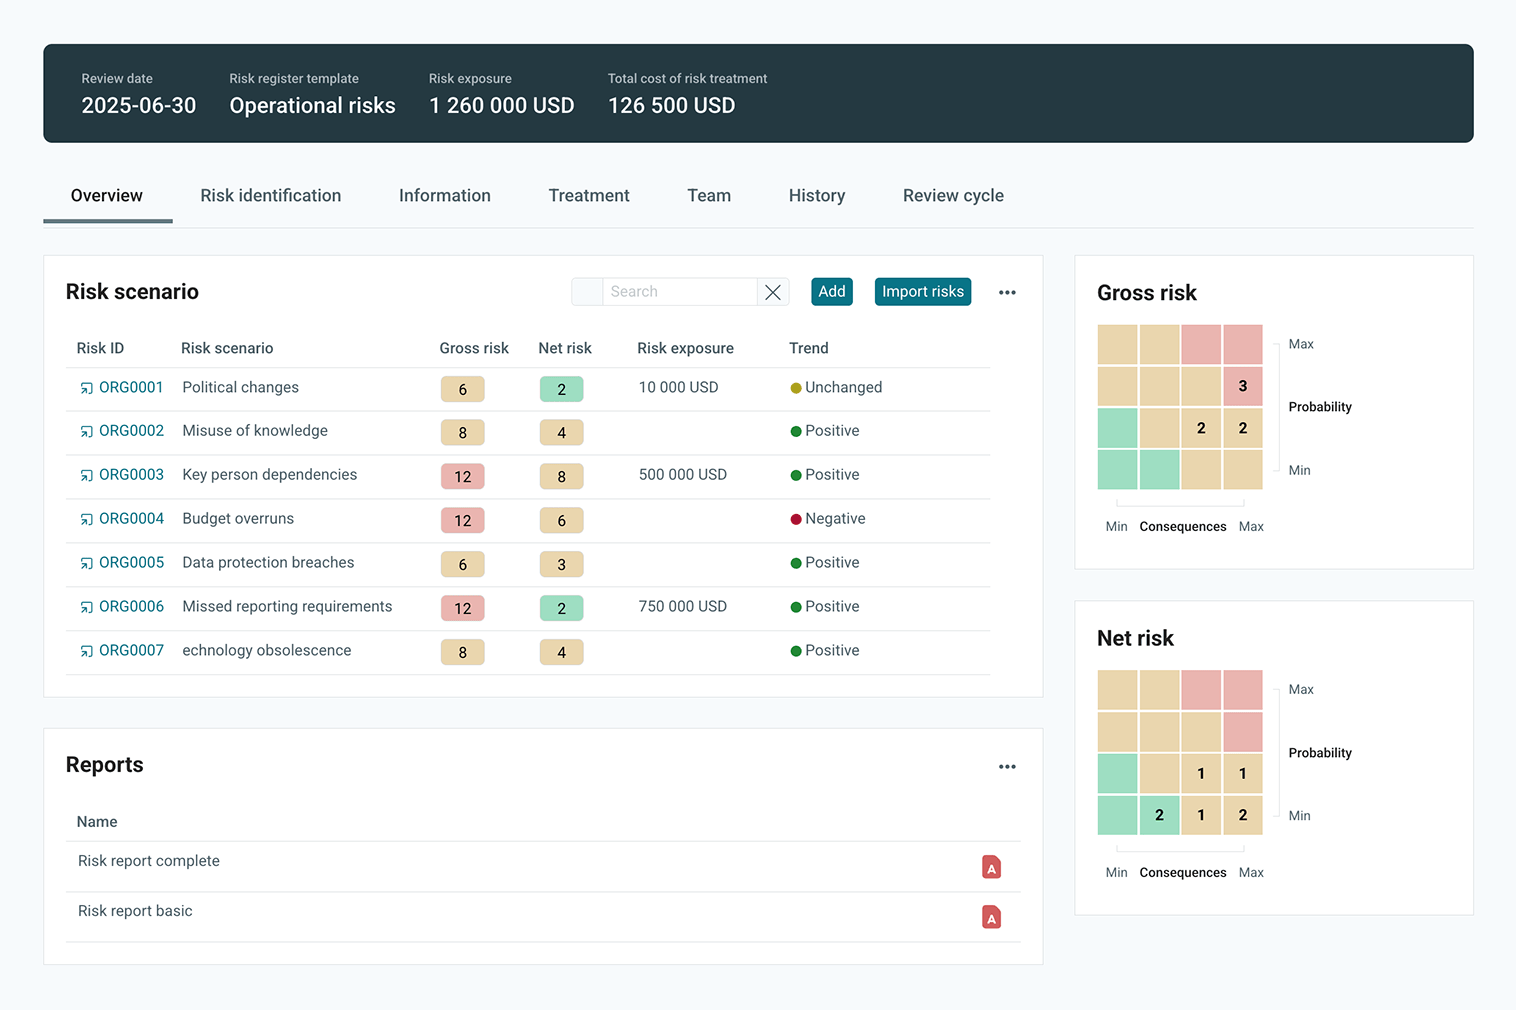Viewport: 1516px width, 1010px height.
Task: Click the PDF icon for Risk report complete
Action: click(991, 867)
